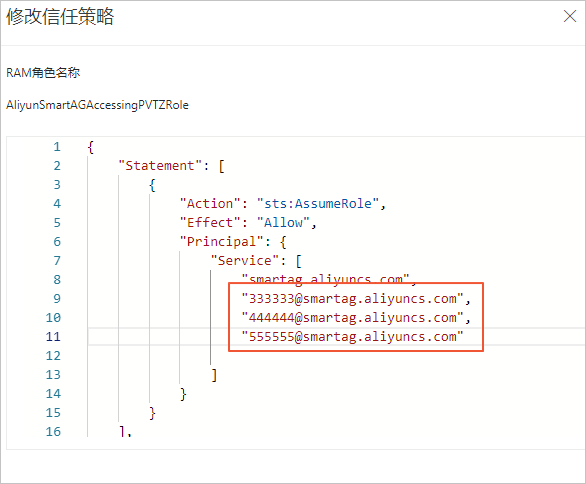
Task: Click the 333333@smartag.aliyuncs.com entry
Action: pos(352,299)
